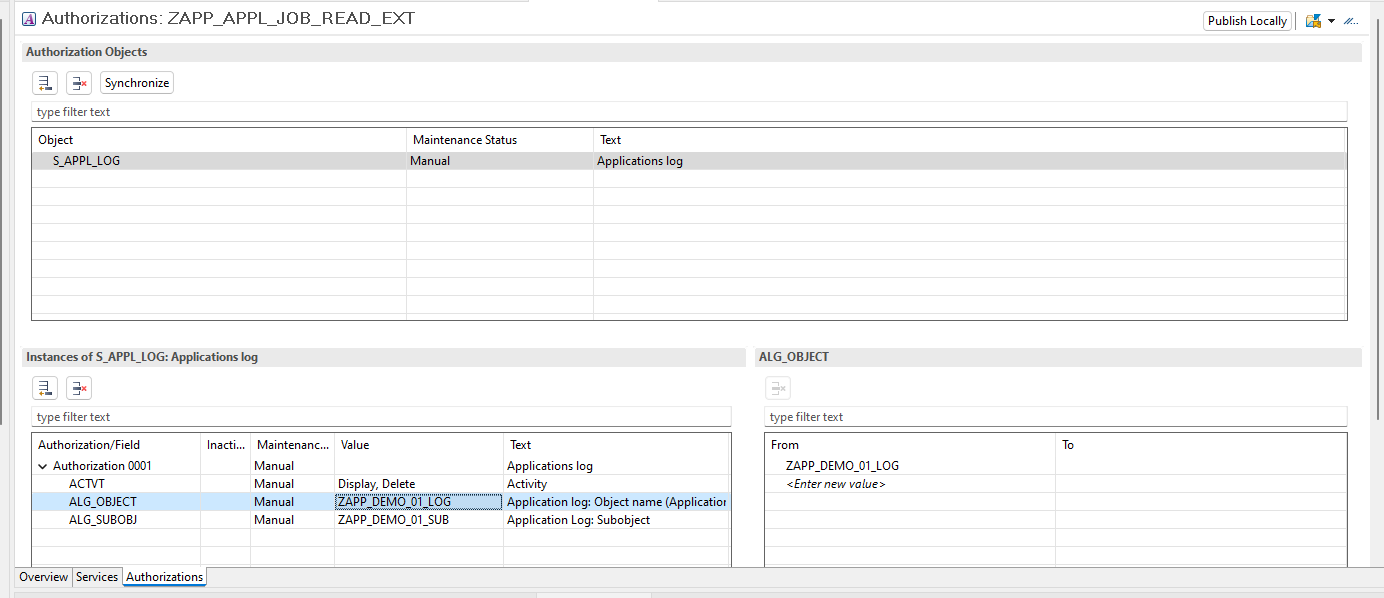The width and height of the screenshot is (1384, 598).
Task: Click the Maintenance Status column header
Action: click(500, 140)
